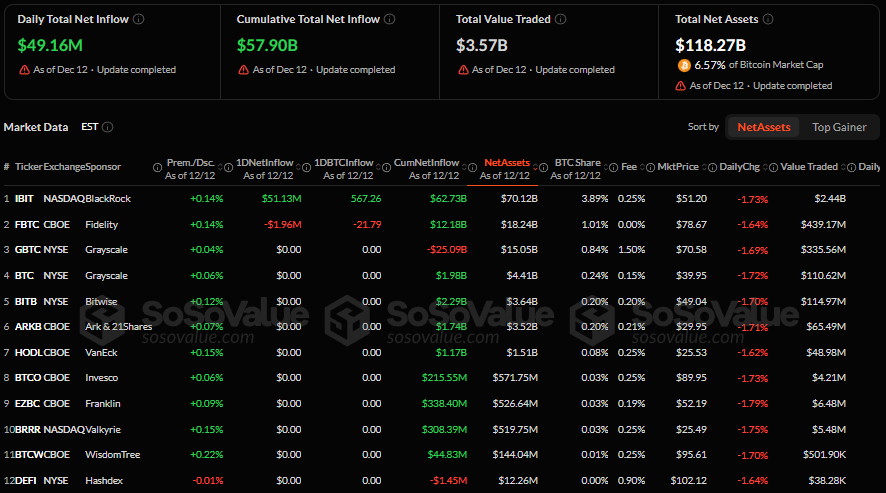Click the $57.90B cumulative inflow value
The image size is (886, 493).
click(267, 45)
